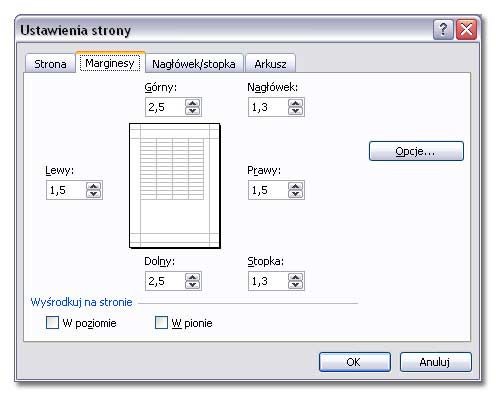Close the Ustawienia strony dialog
This screenshot has width=496, height=396.
[466, 30]
